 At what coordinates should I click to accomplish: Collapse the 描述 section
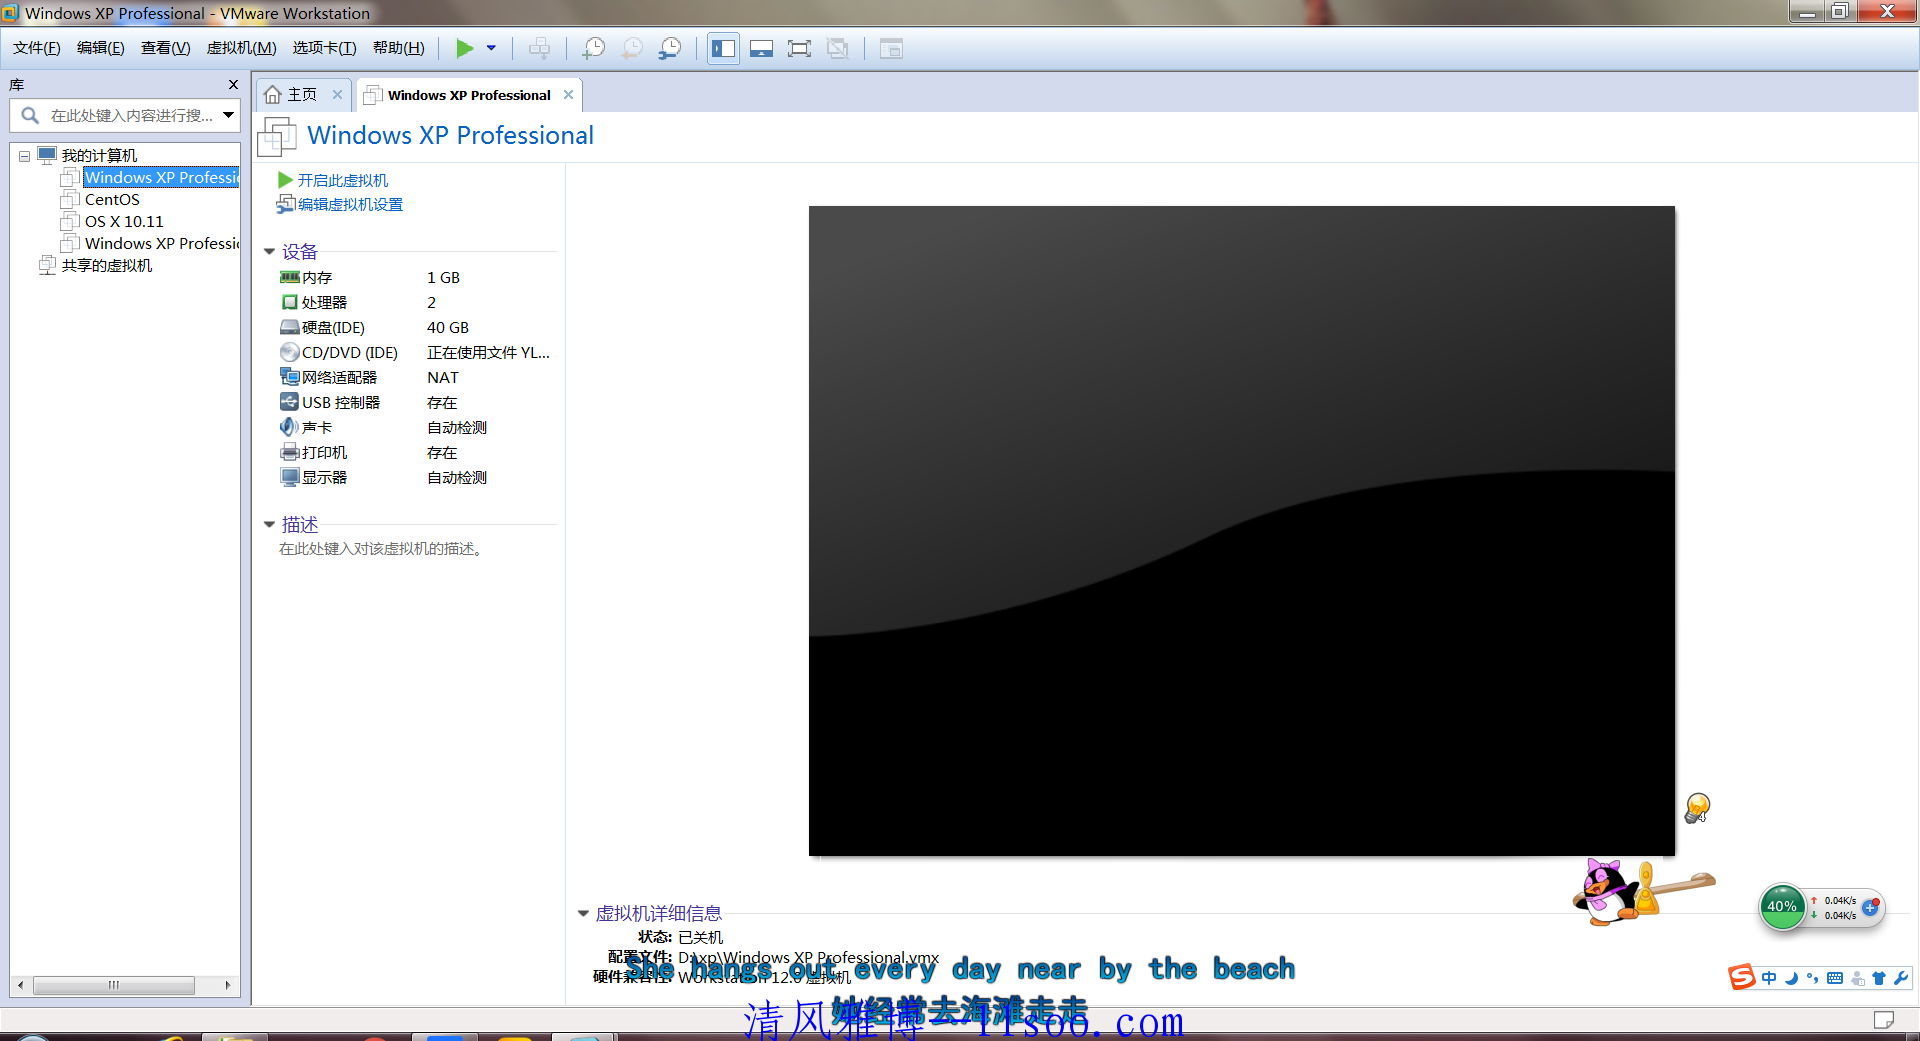point(269,524)
